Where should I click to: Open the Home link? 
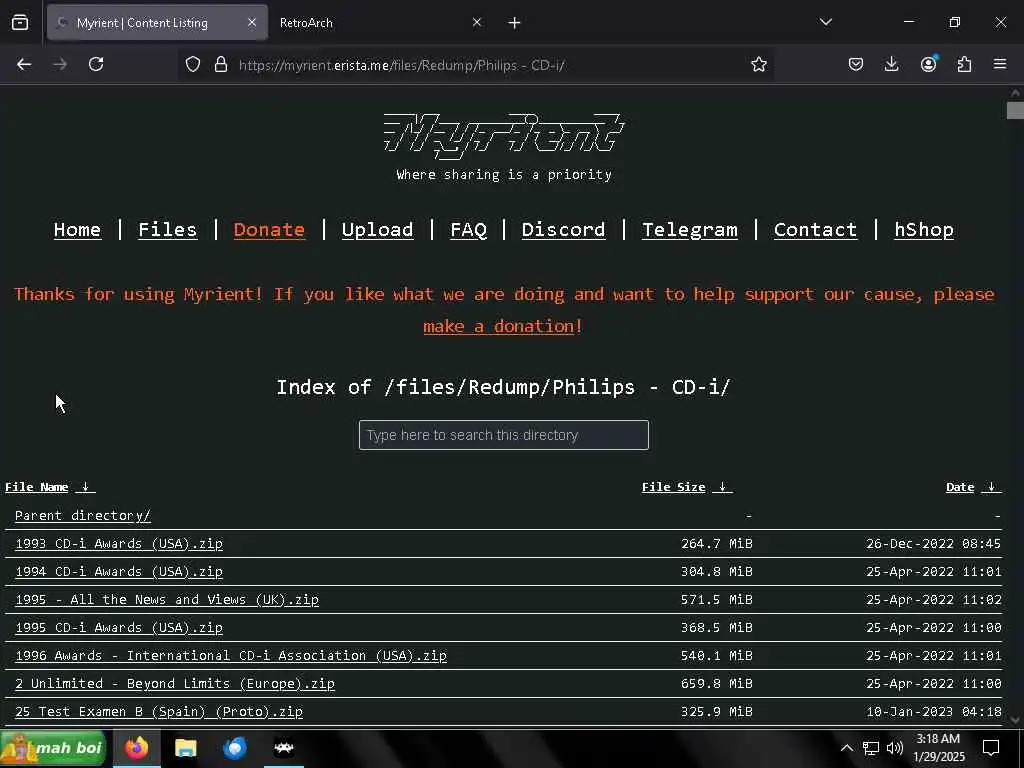[77, 229]
